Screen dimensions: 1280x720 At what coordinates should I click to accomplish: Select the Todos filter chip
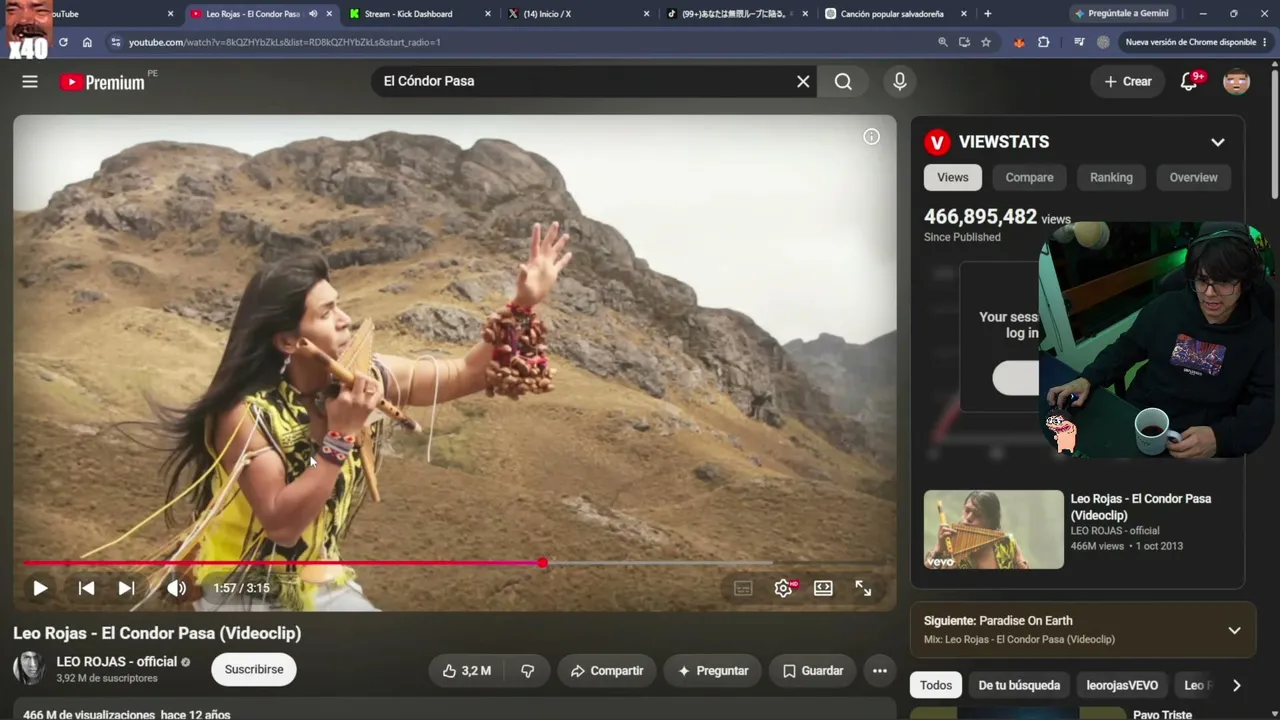tap(936, 685)
